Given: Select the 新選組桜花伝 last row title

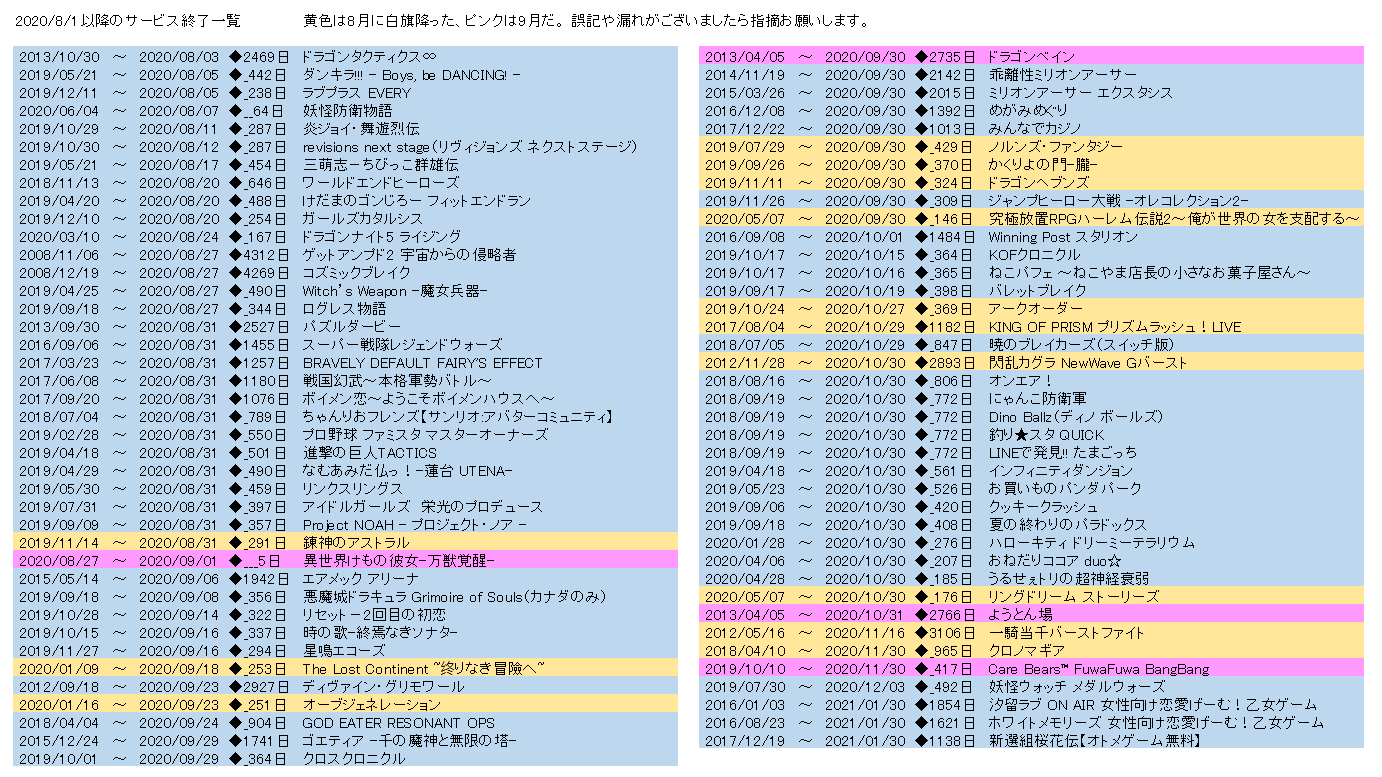Looking at the screenshot, I should click(x=1094, y=741).
